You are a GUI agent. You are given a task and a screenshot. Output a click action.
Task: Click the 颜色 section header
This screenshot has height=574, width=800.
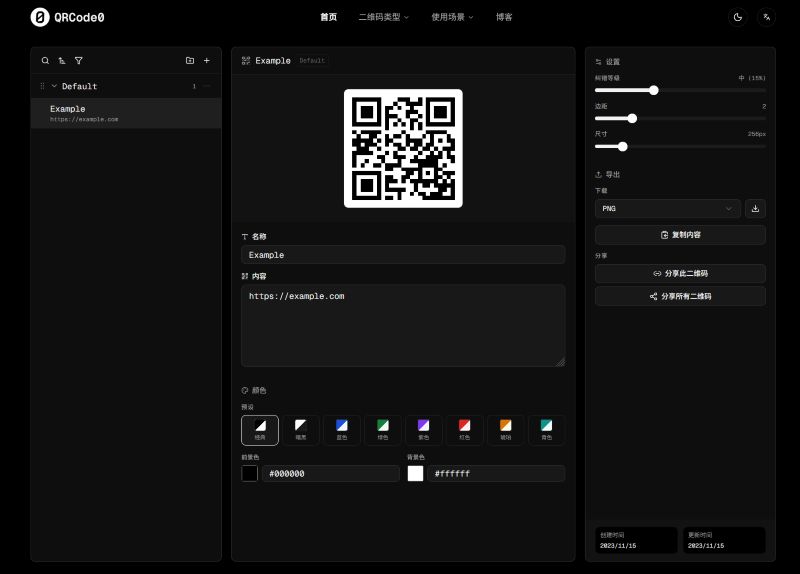coord(254,390)
